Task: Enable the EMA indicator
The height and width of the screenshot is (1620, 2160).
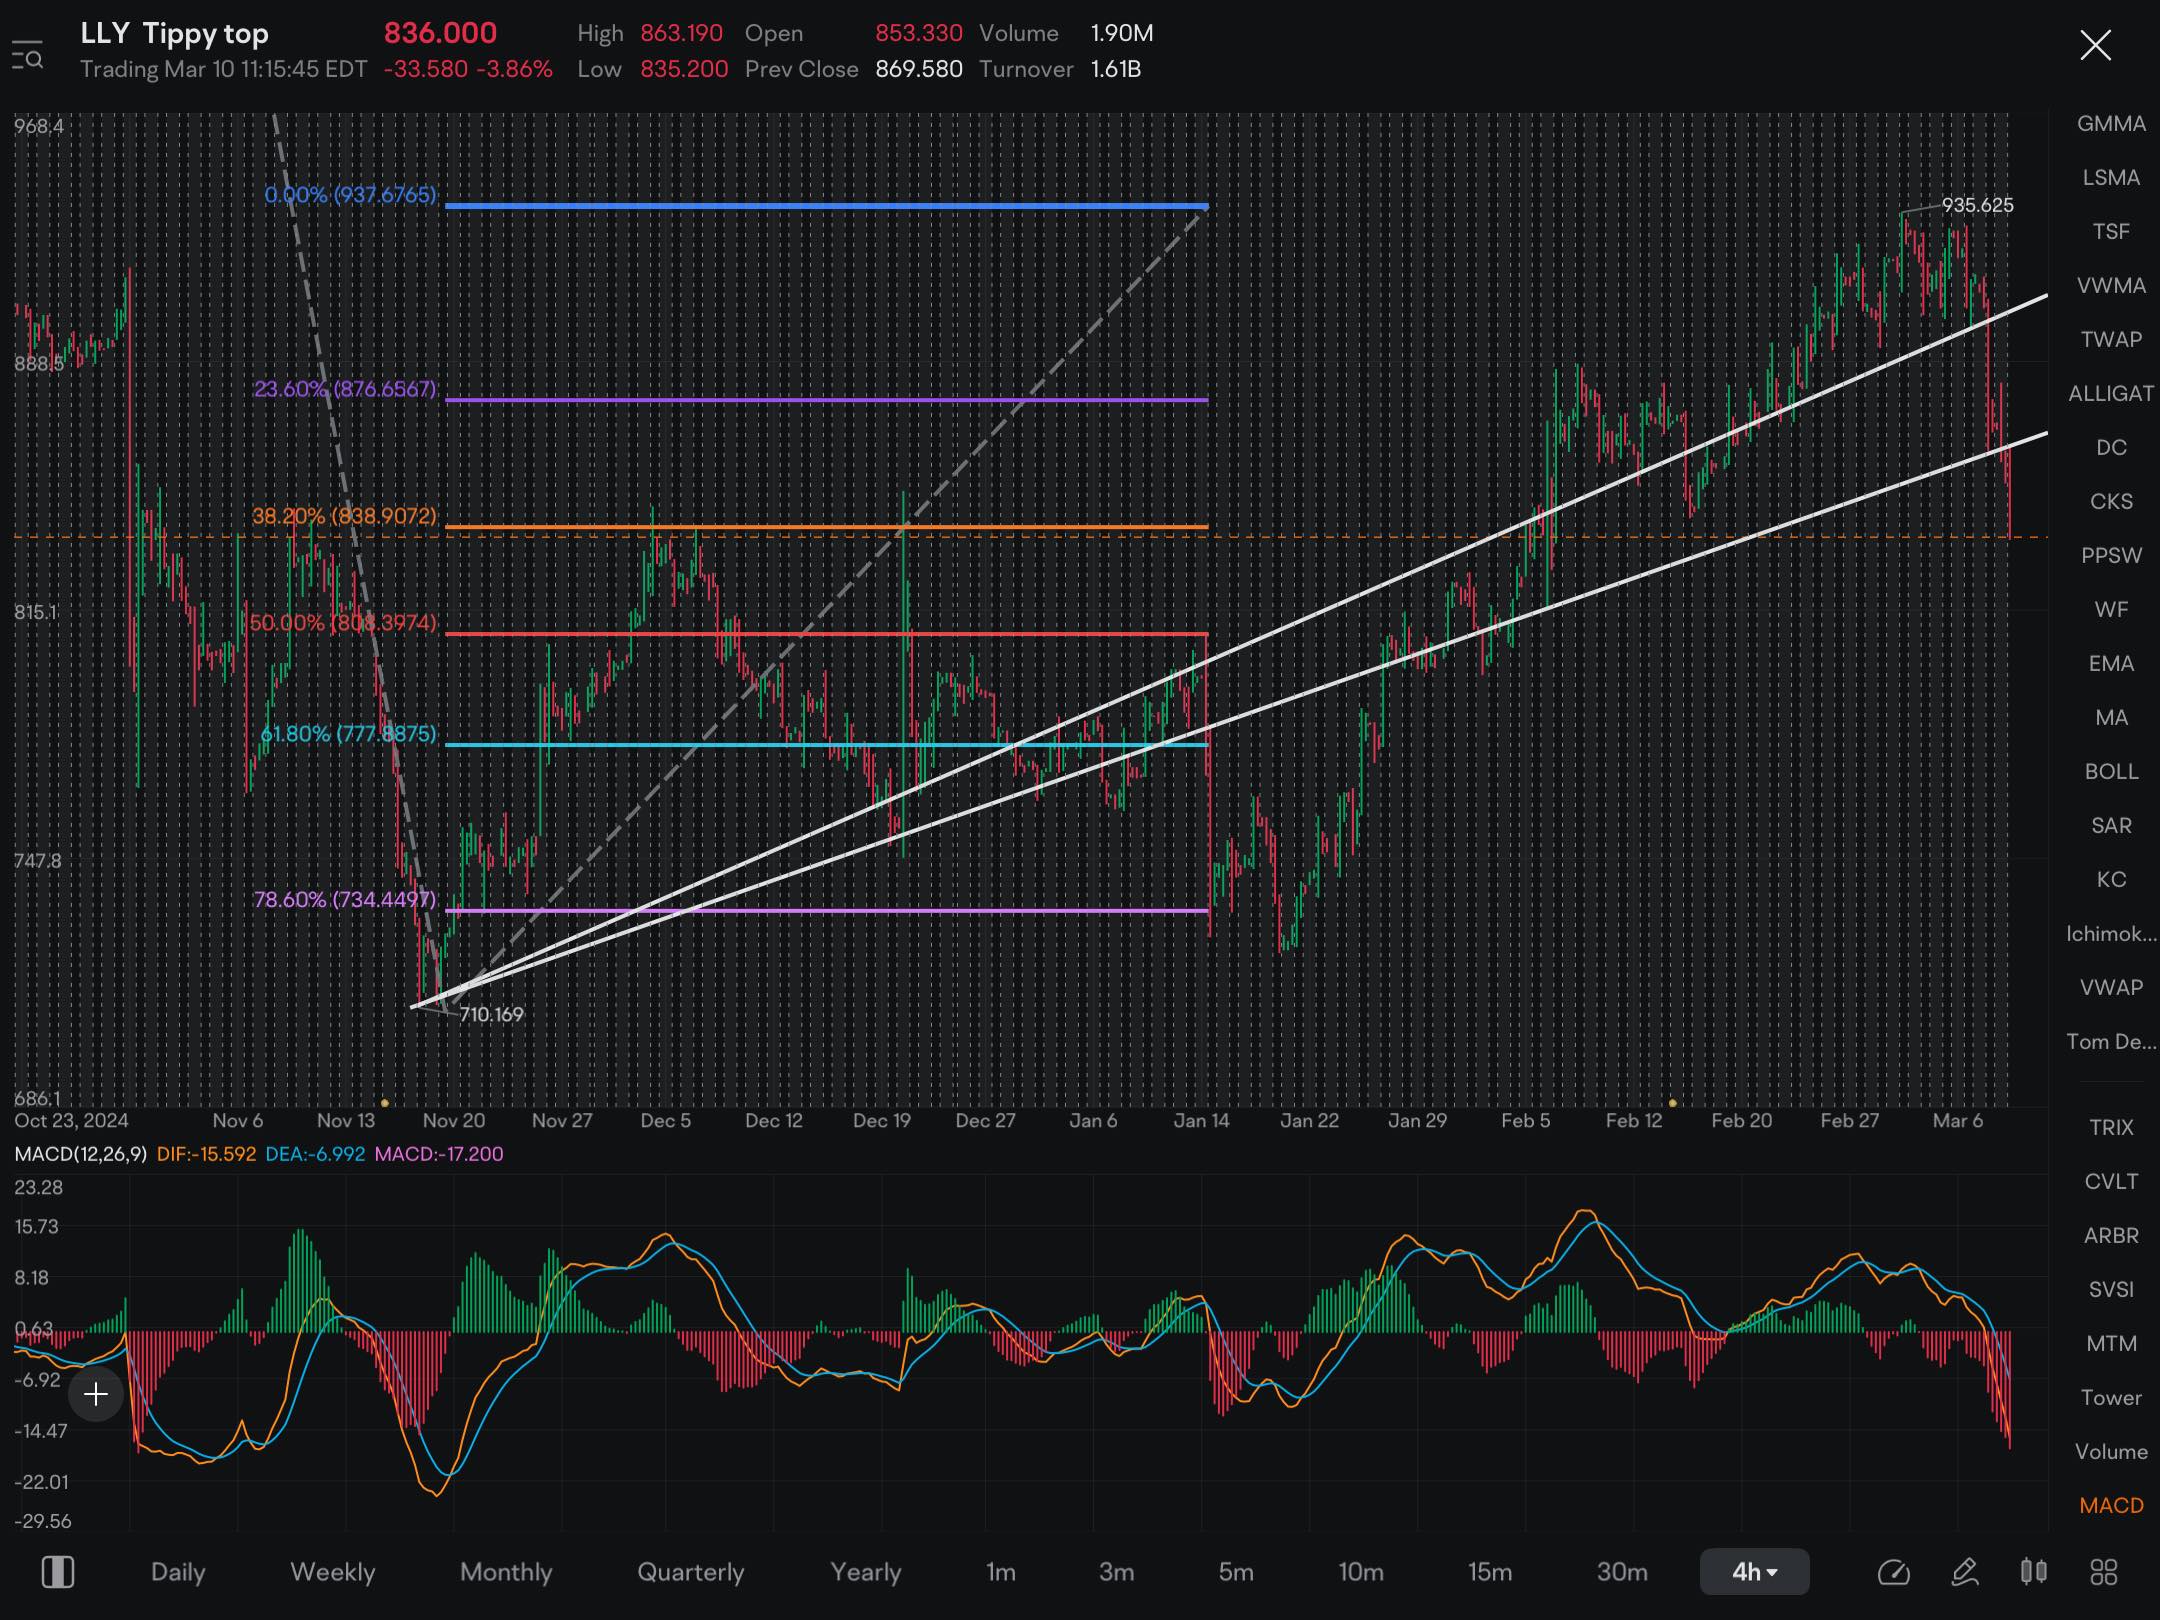Action: 2111,664
